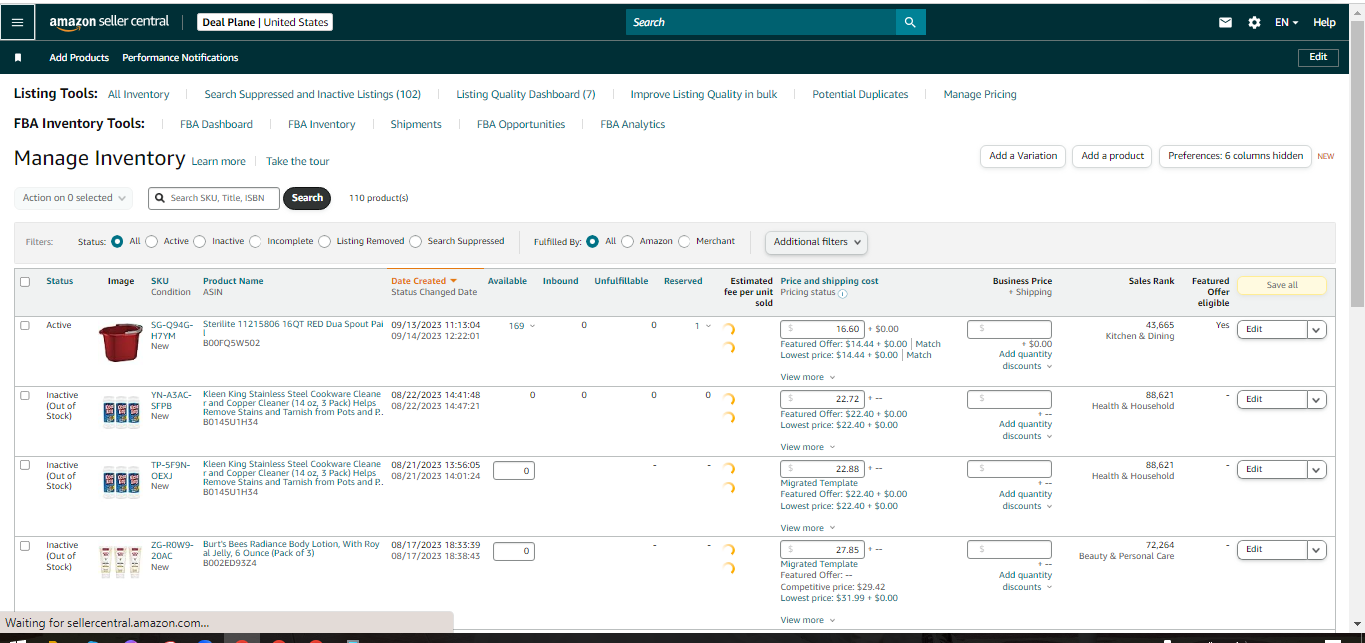
Task: Select the Listing Removed status filter
Action: (324, 241)
